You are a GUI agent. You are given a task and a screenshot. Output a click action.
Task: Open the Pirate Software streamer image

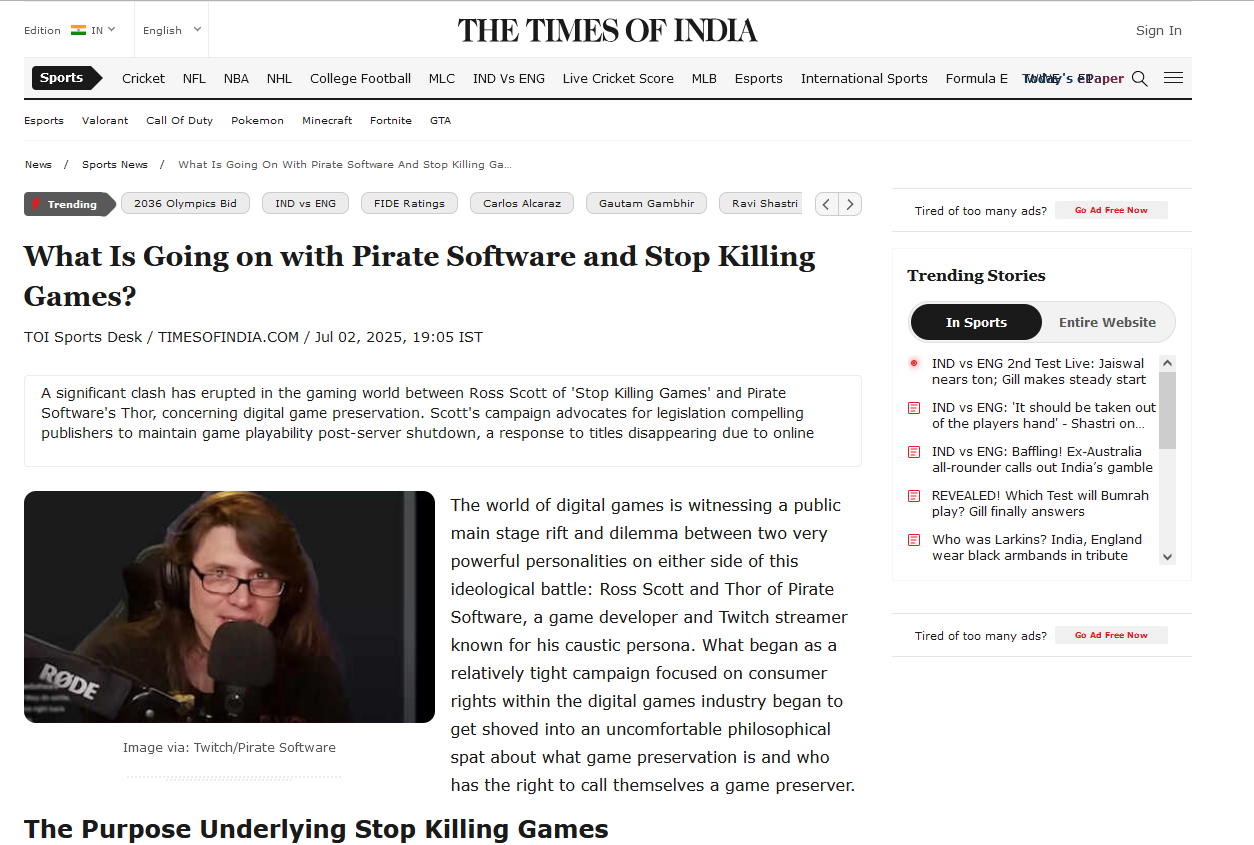pos(229,607)
